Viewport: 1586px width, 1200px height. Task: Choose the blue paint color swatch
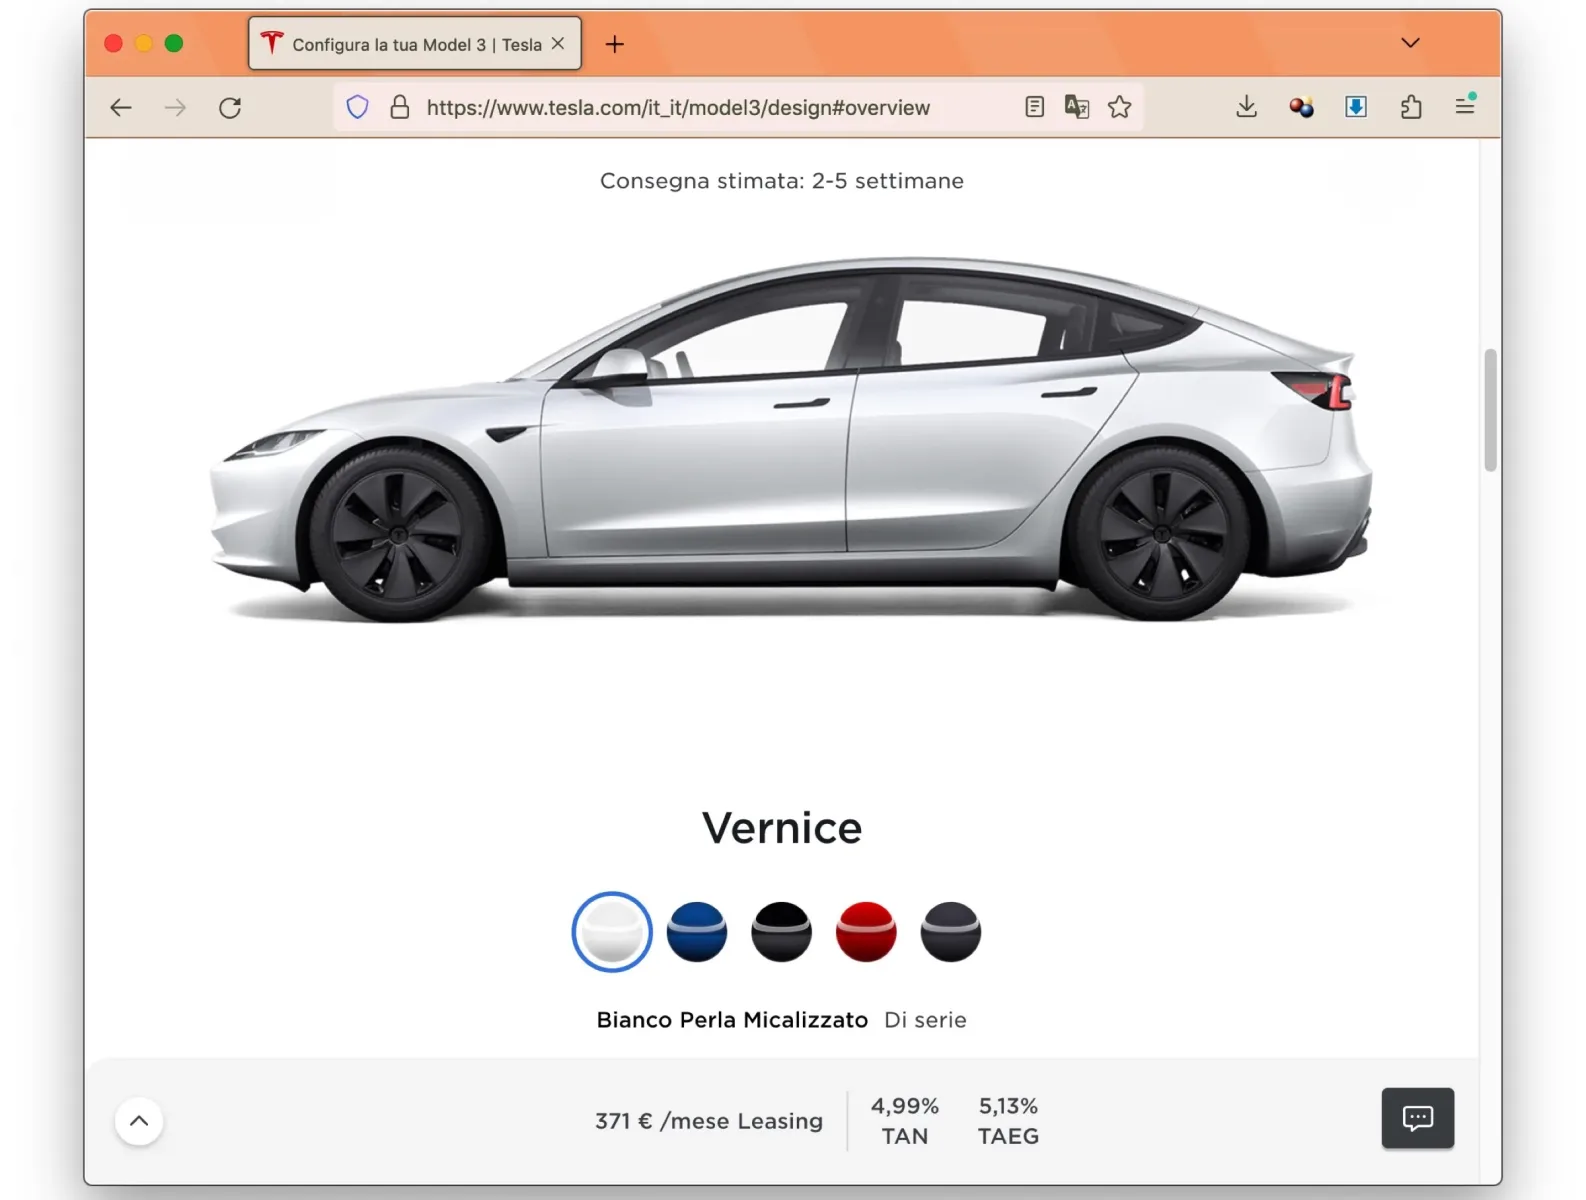pyautogui.click(x=697, y=932)
